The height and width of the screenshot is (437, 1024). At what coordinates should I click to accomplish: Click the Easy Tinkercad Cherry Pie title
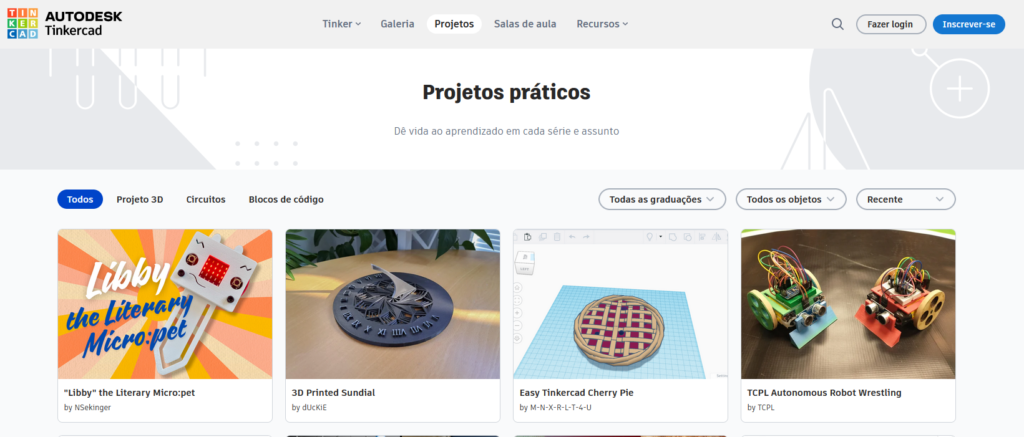click(576, 393)
